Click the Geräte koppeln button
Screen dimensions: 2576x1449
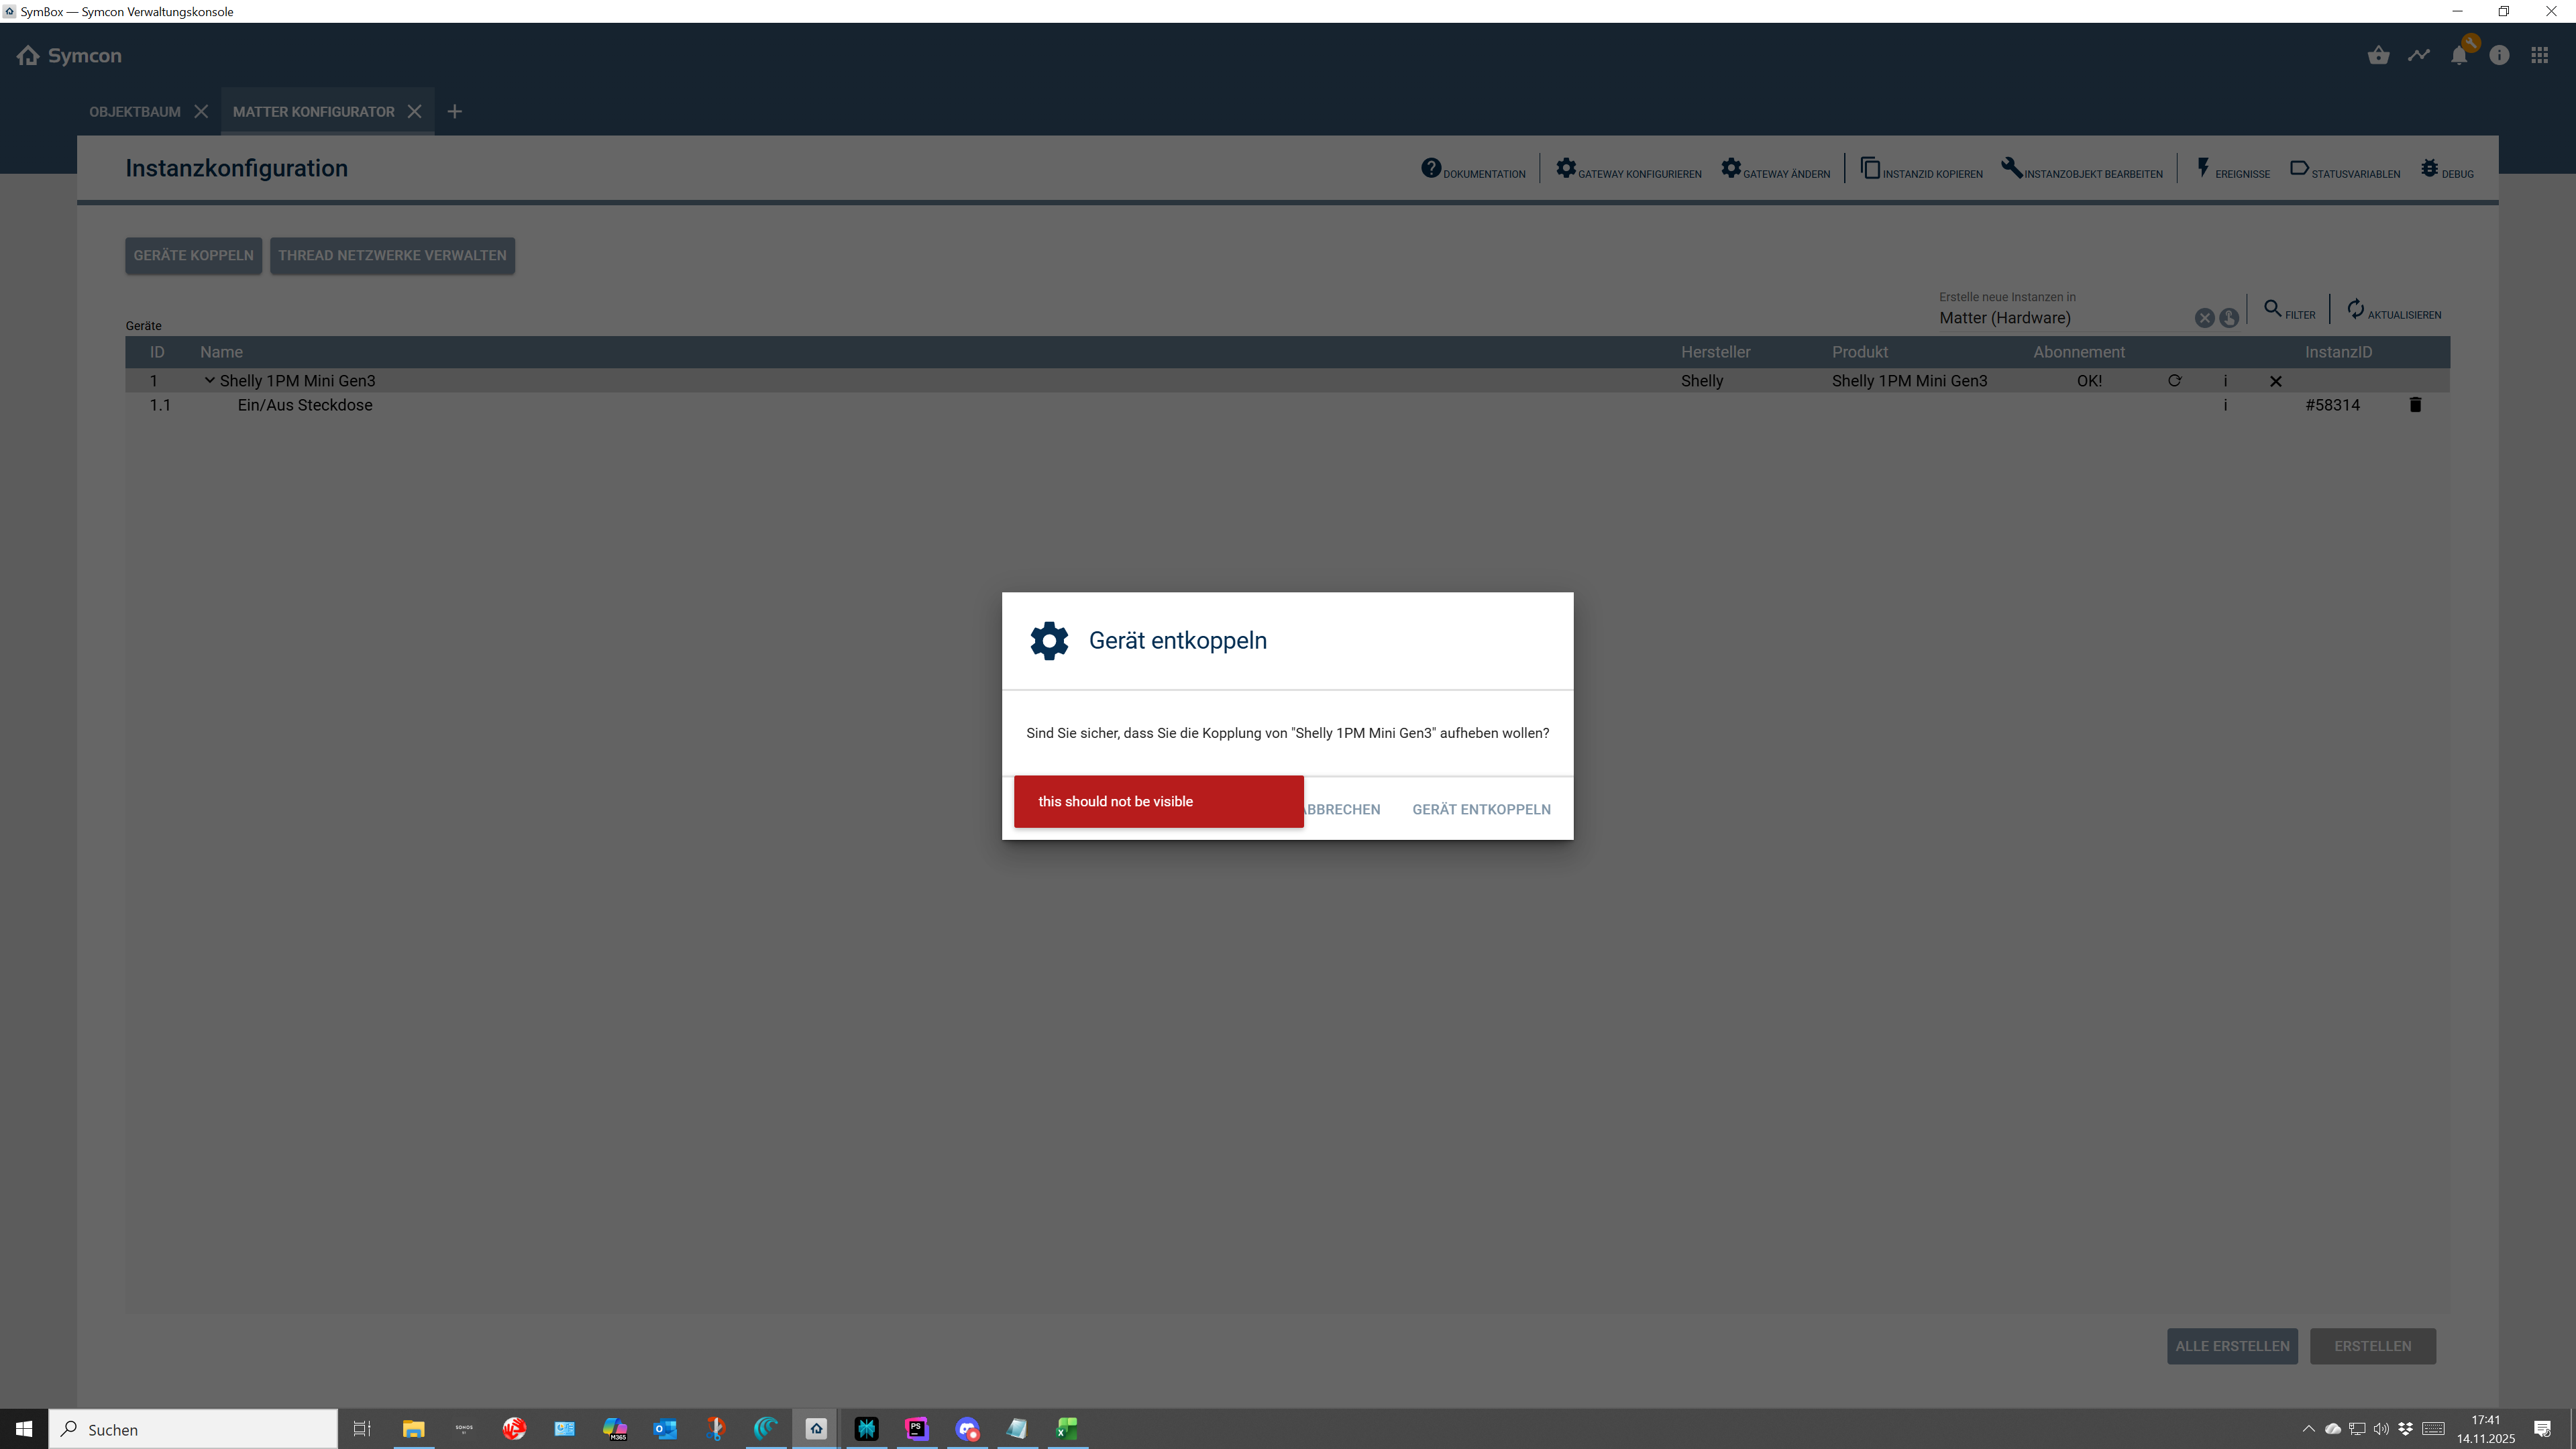(193, 256)
